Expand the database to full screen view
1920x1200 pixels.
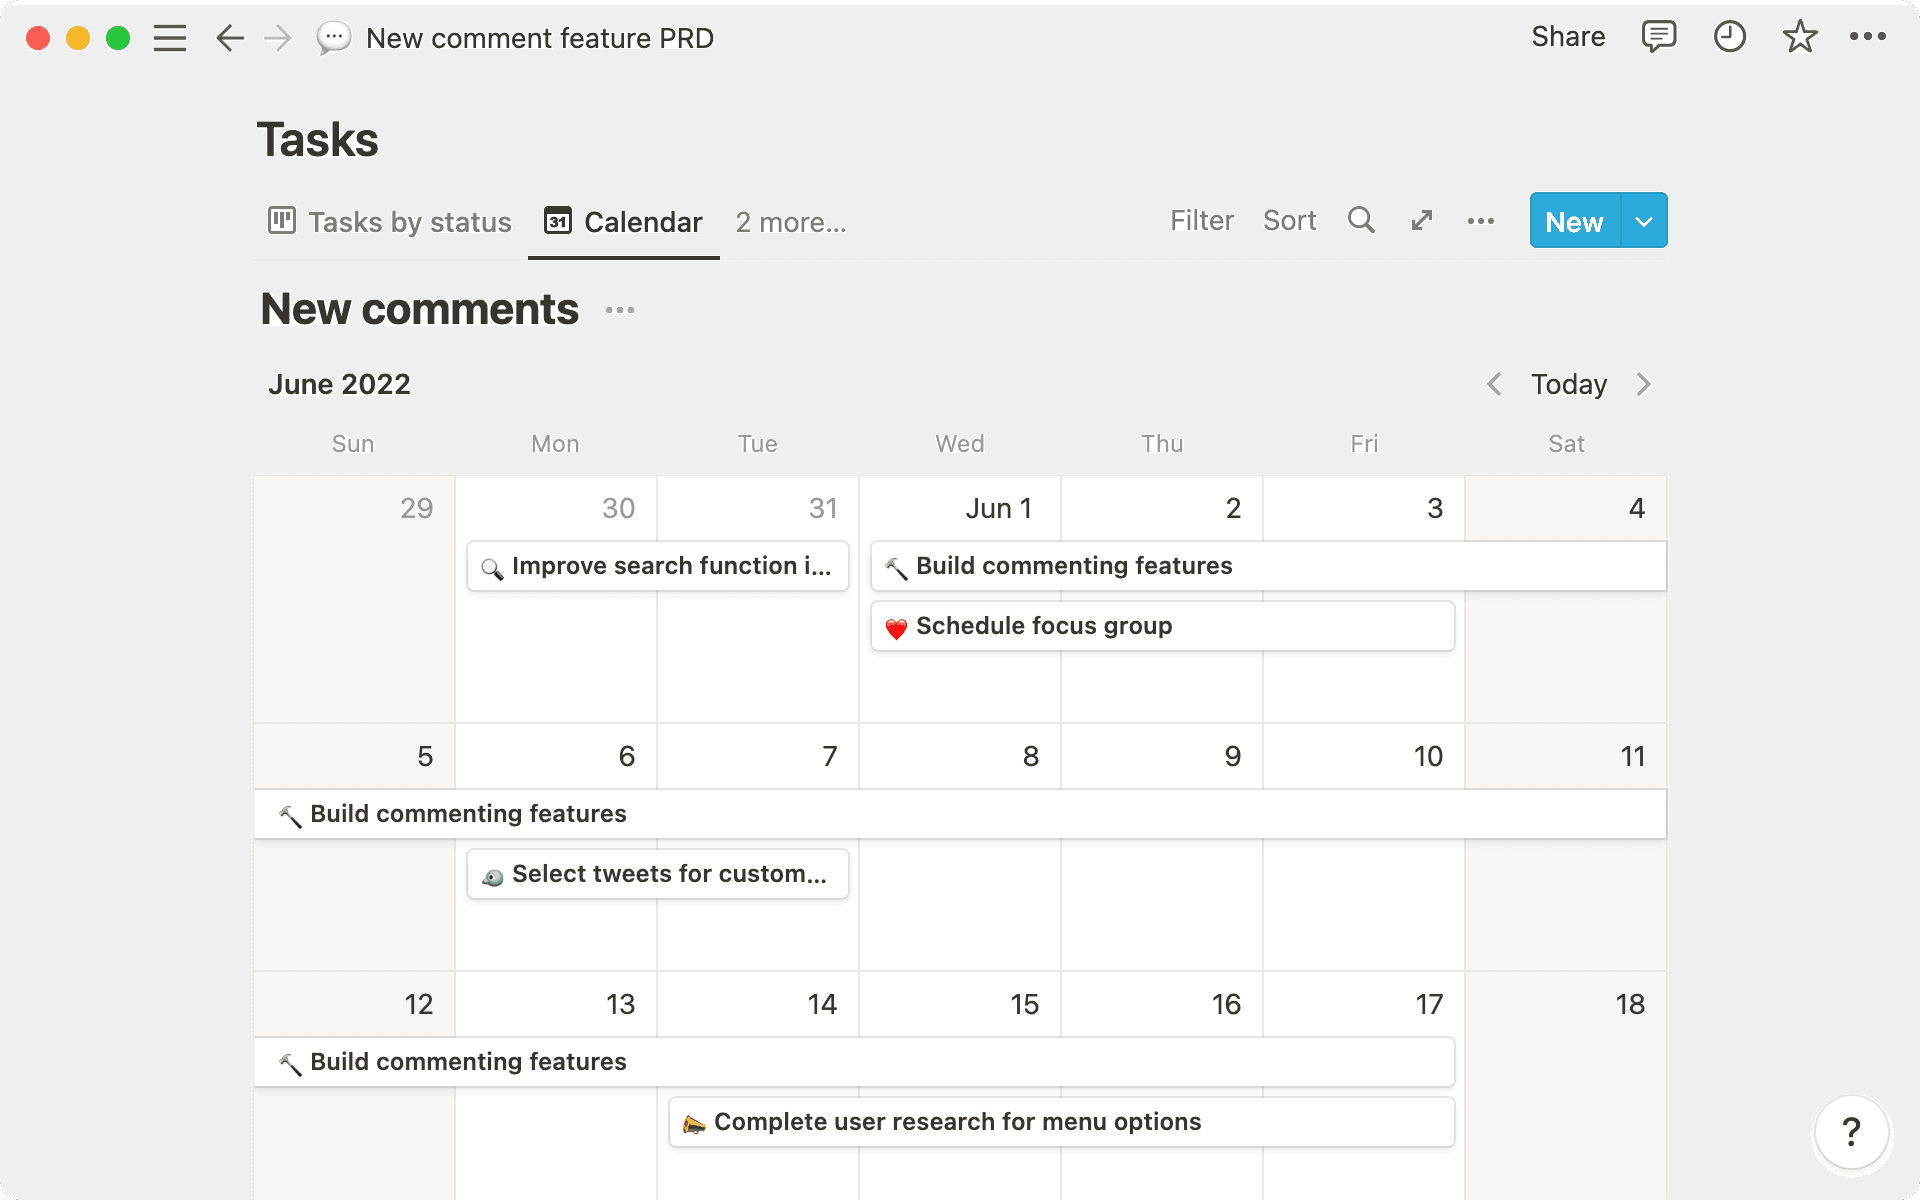point(1422,220)
